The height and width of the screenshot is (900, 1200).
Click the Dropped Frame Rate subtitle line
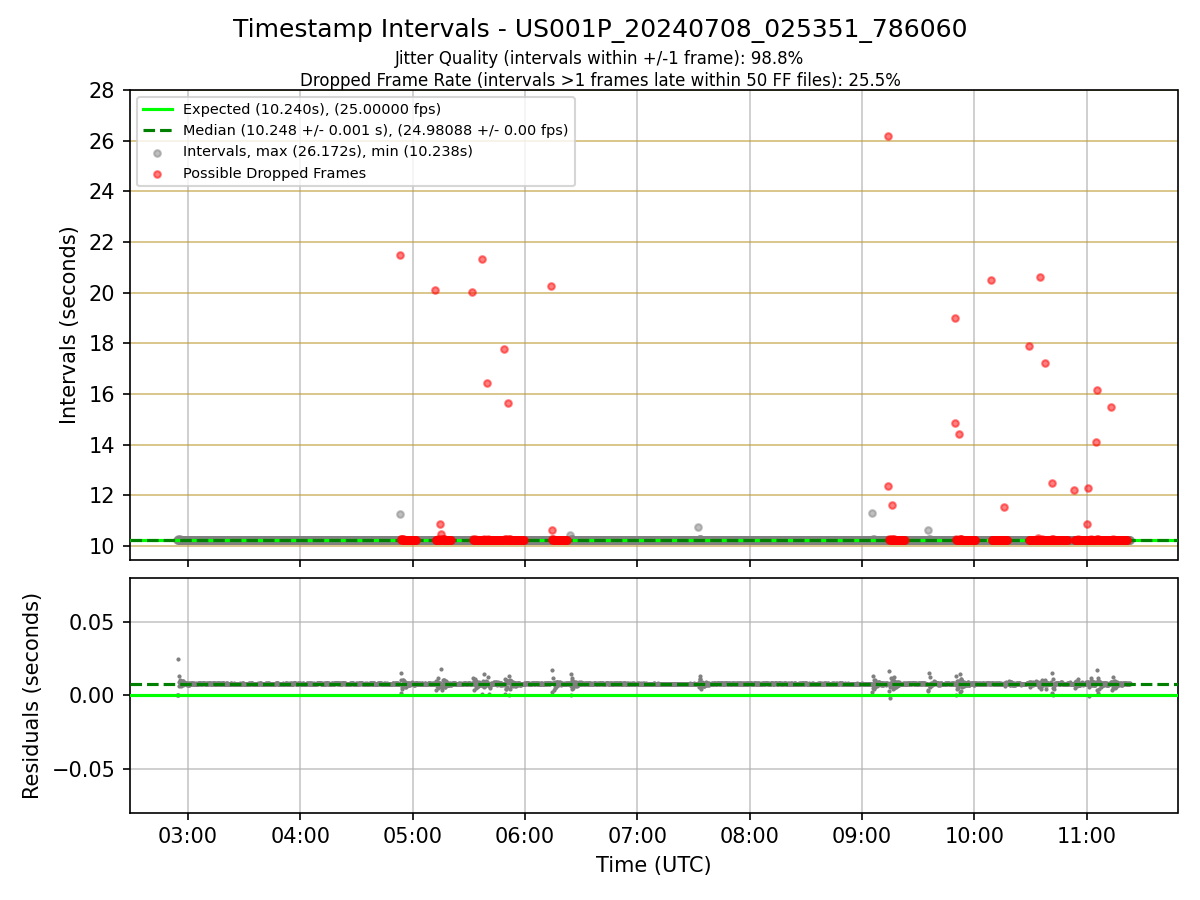(x=600, y=80)
